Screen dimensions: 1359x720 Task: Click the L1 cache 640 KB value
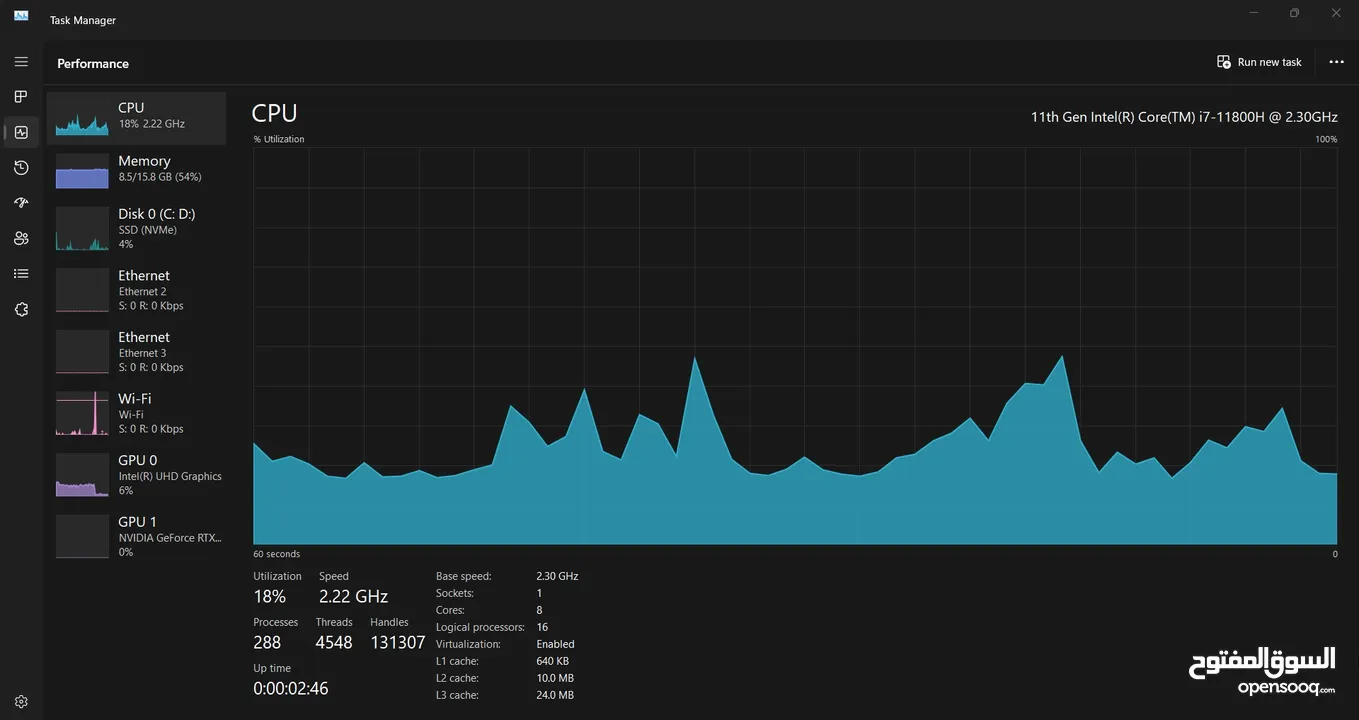point(553,661)
